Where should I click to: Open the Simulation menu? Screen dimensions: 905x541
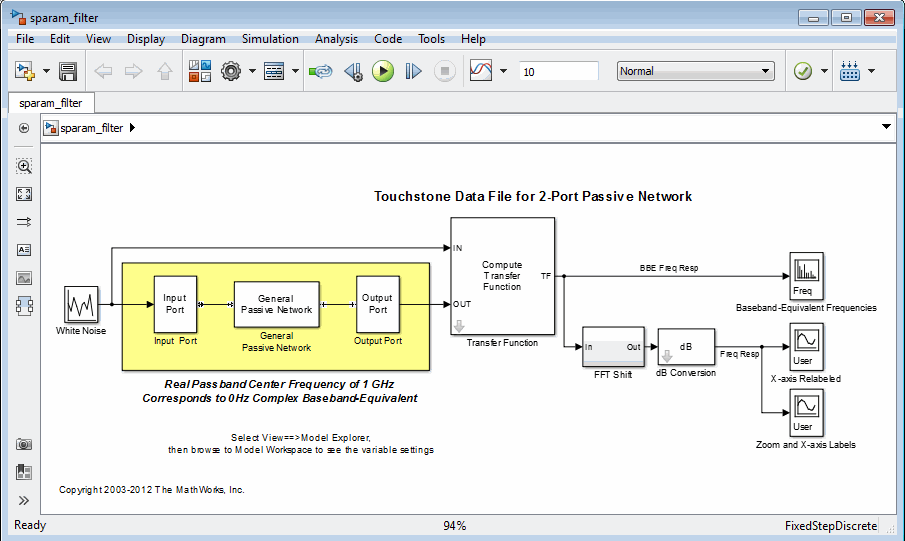pos(270,39)
